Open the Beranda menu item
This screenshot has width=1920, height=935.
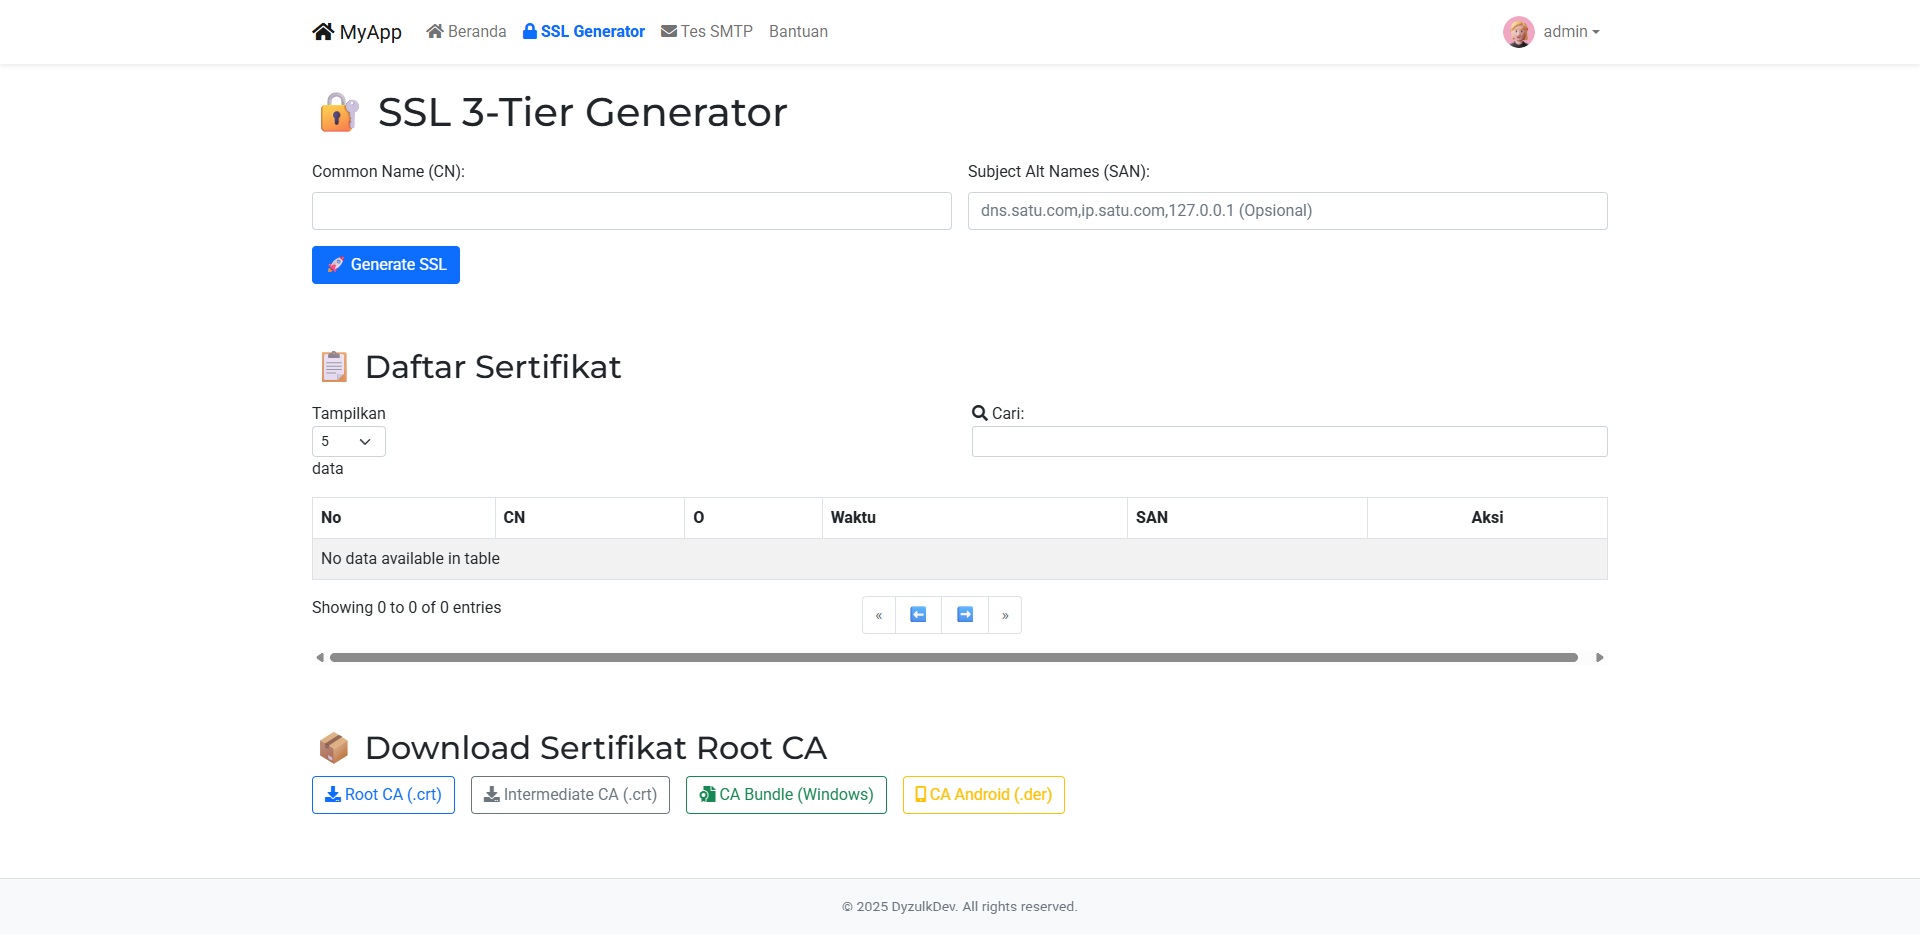466,32
